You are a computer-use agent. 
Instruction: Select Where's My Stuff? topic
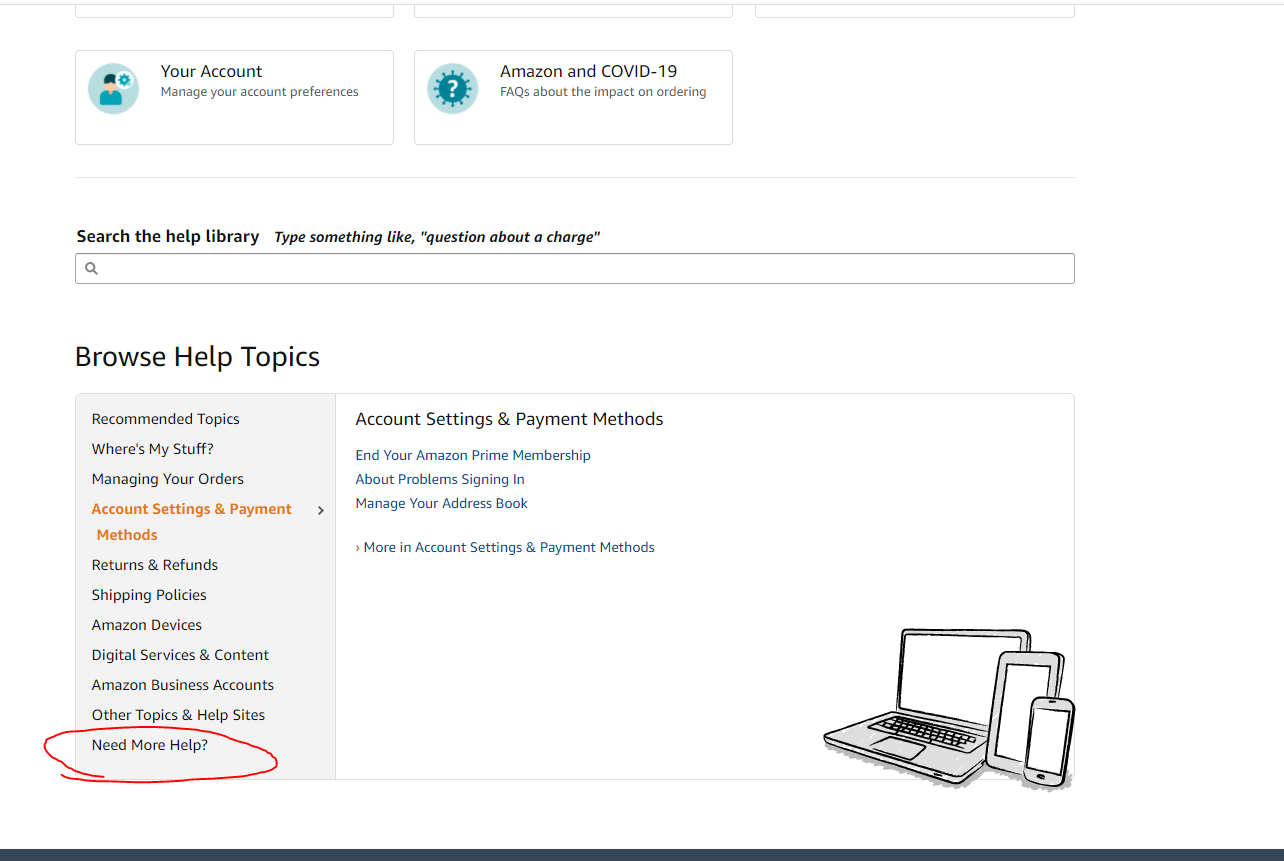[x=153, y=449]
